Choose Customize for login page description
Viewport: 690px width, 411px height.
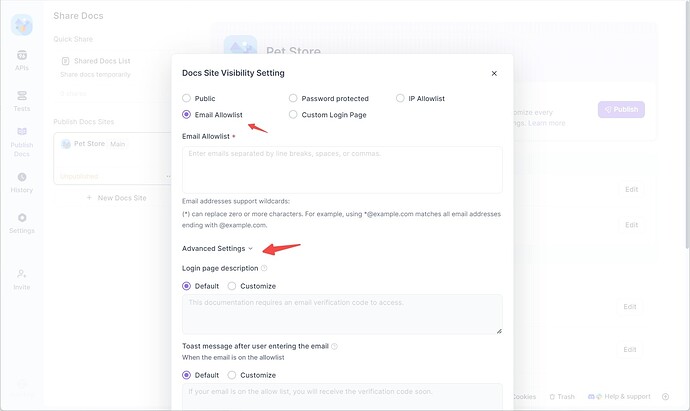point(232,286)
